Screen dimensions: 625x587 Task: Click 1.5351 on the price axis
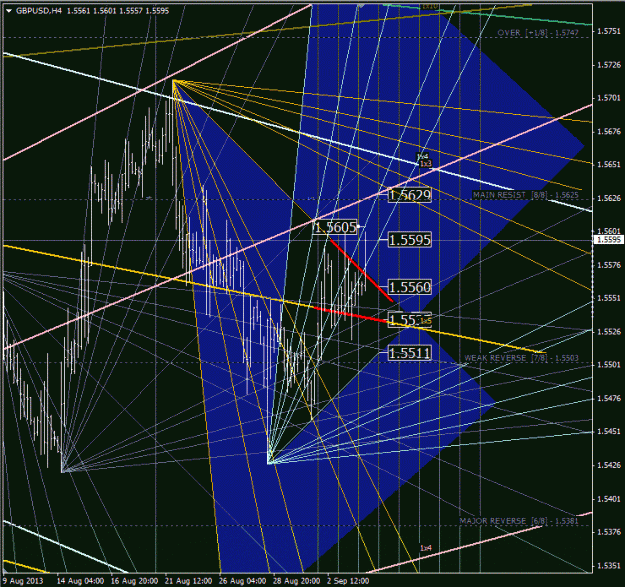(609, 565)
